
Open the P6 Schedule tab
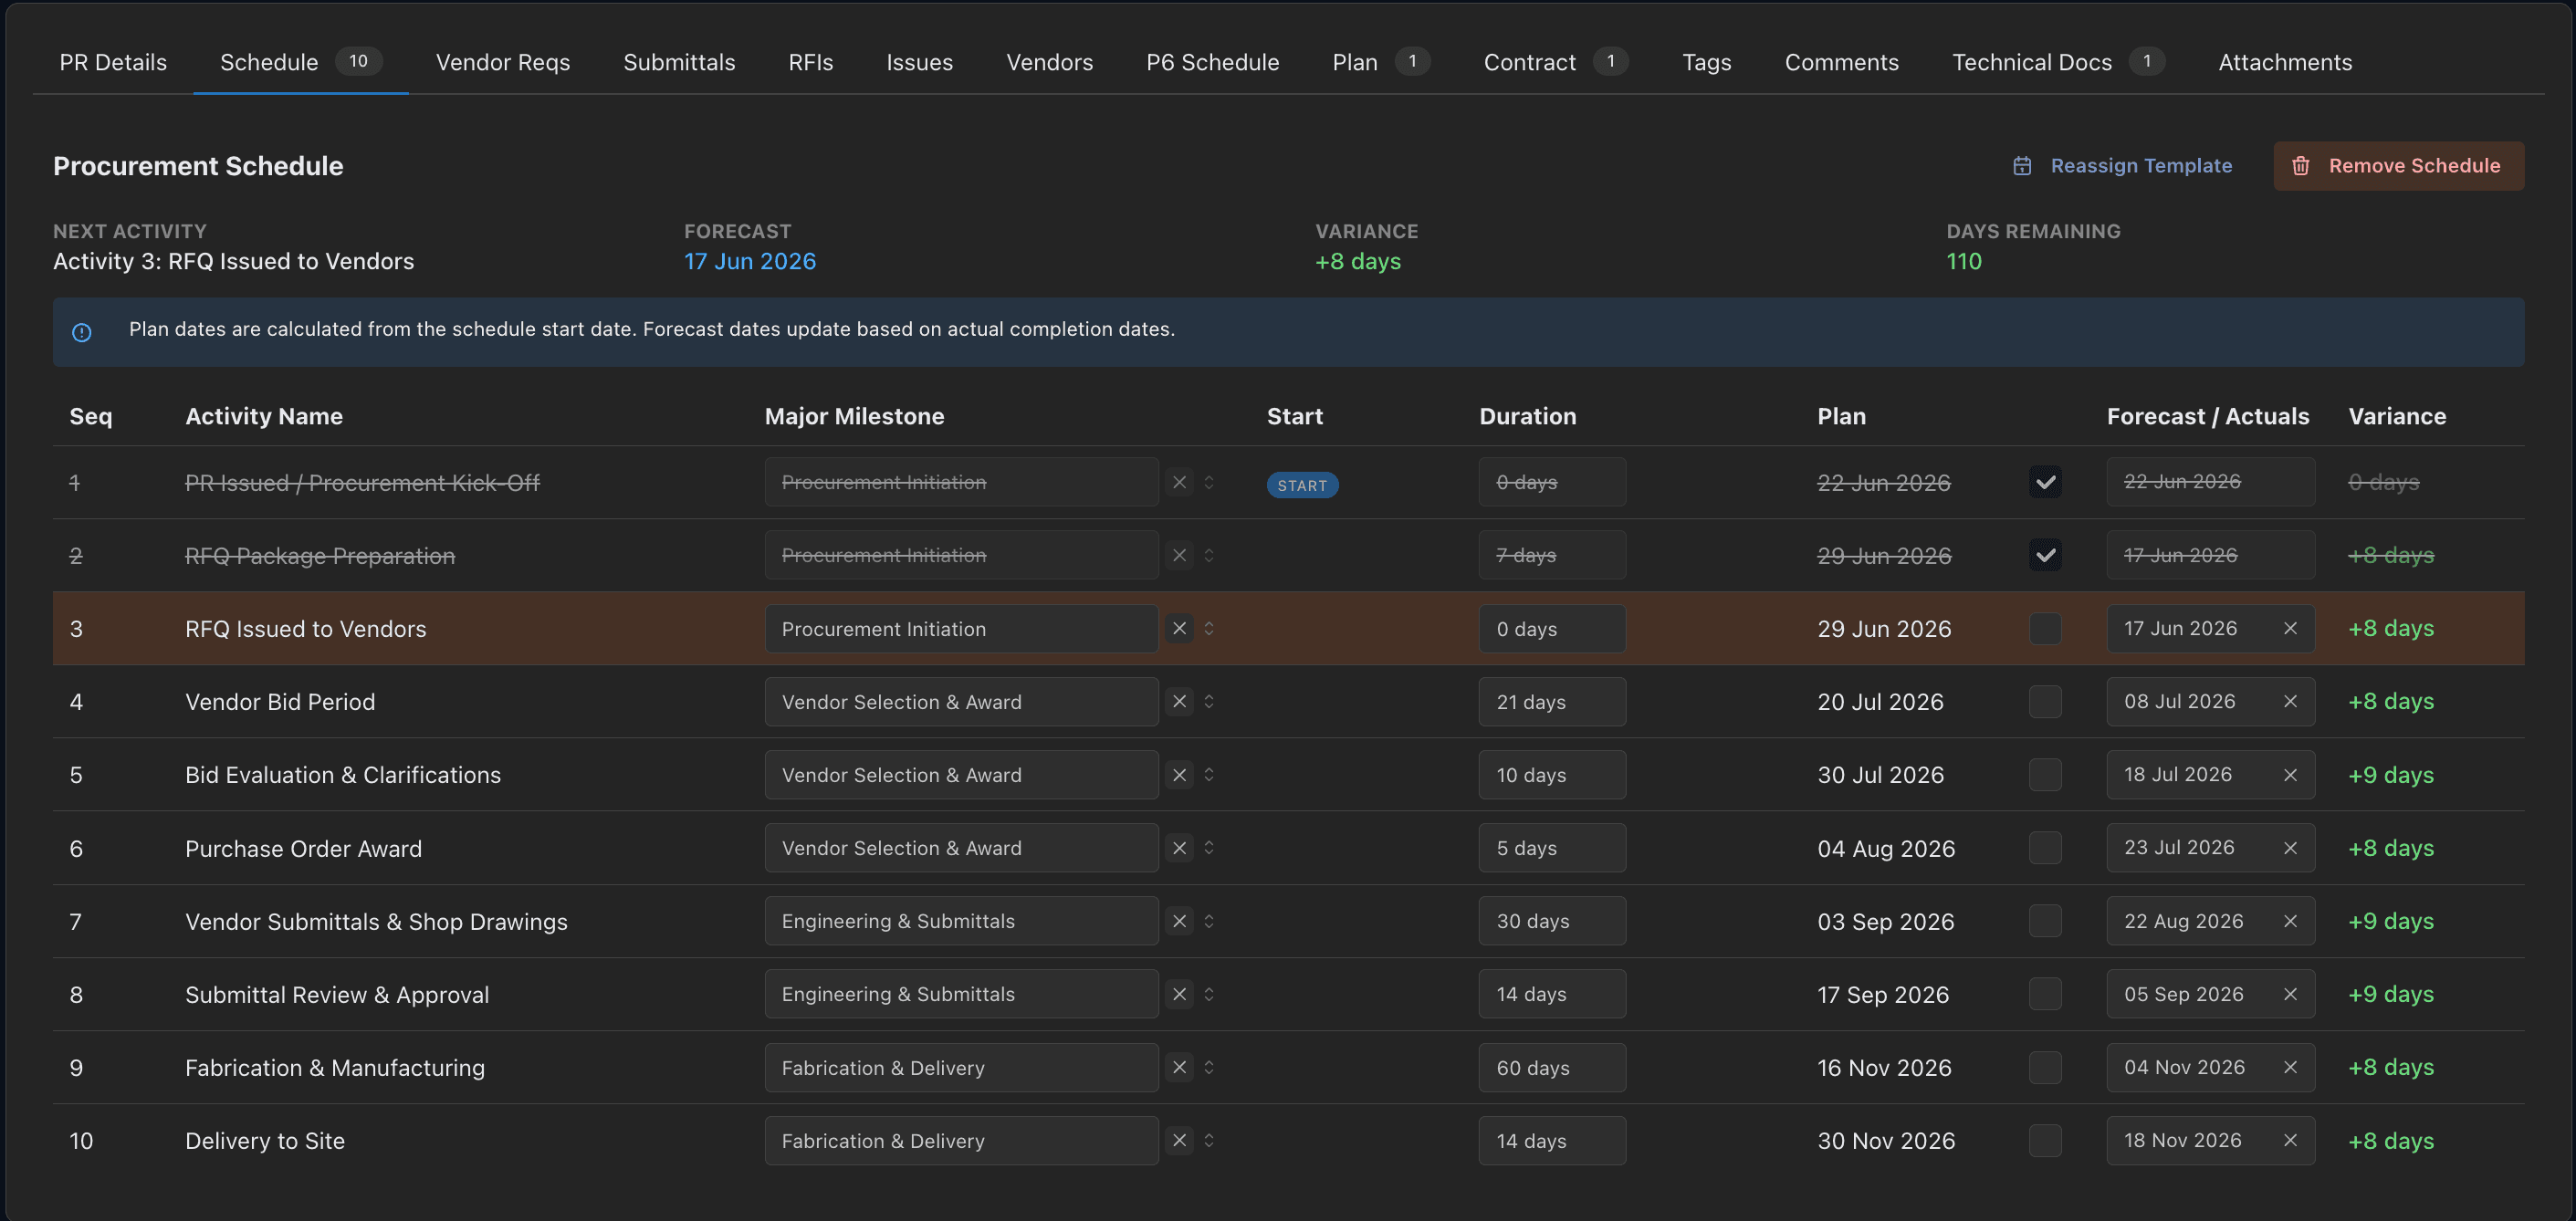1212,62
